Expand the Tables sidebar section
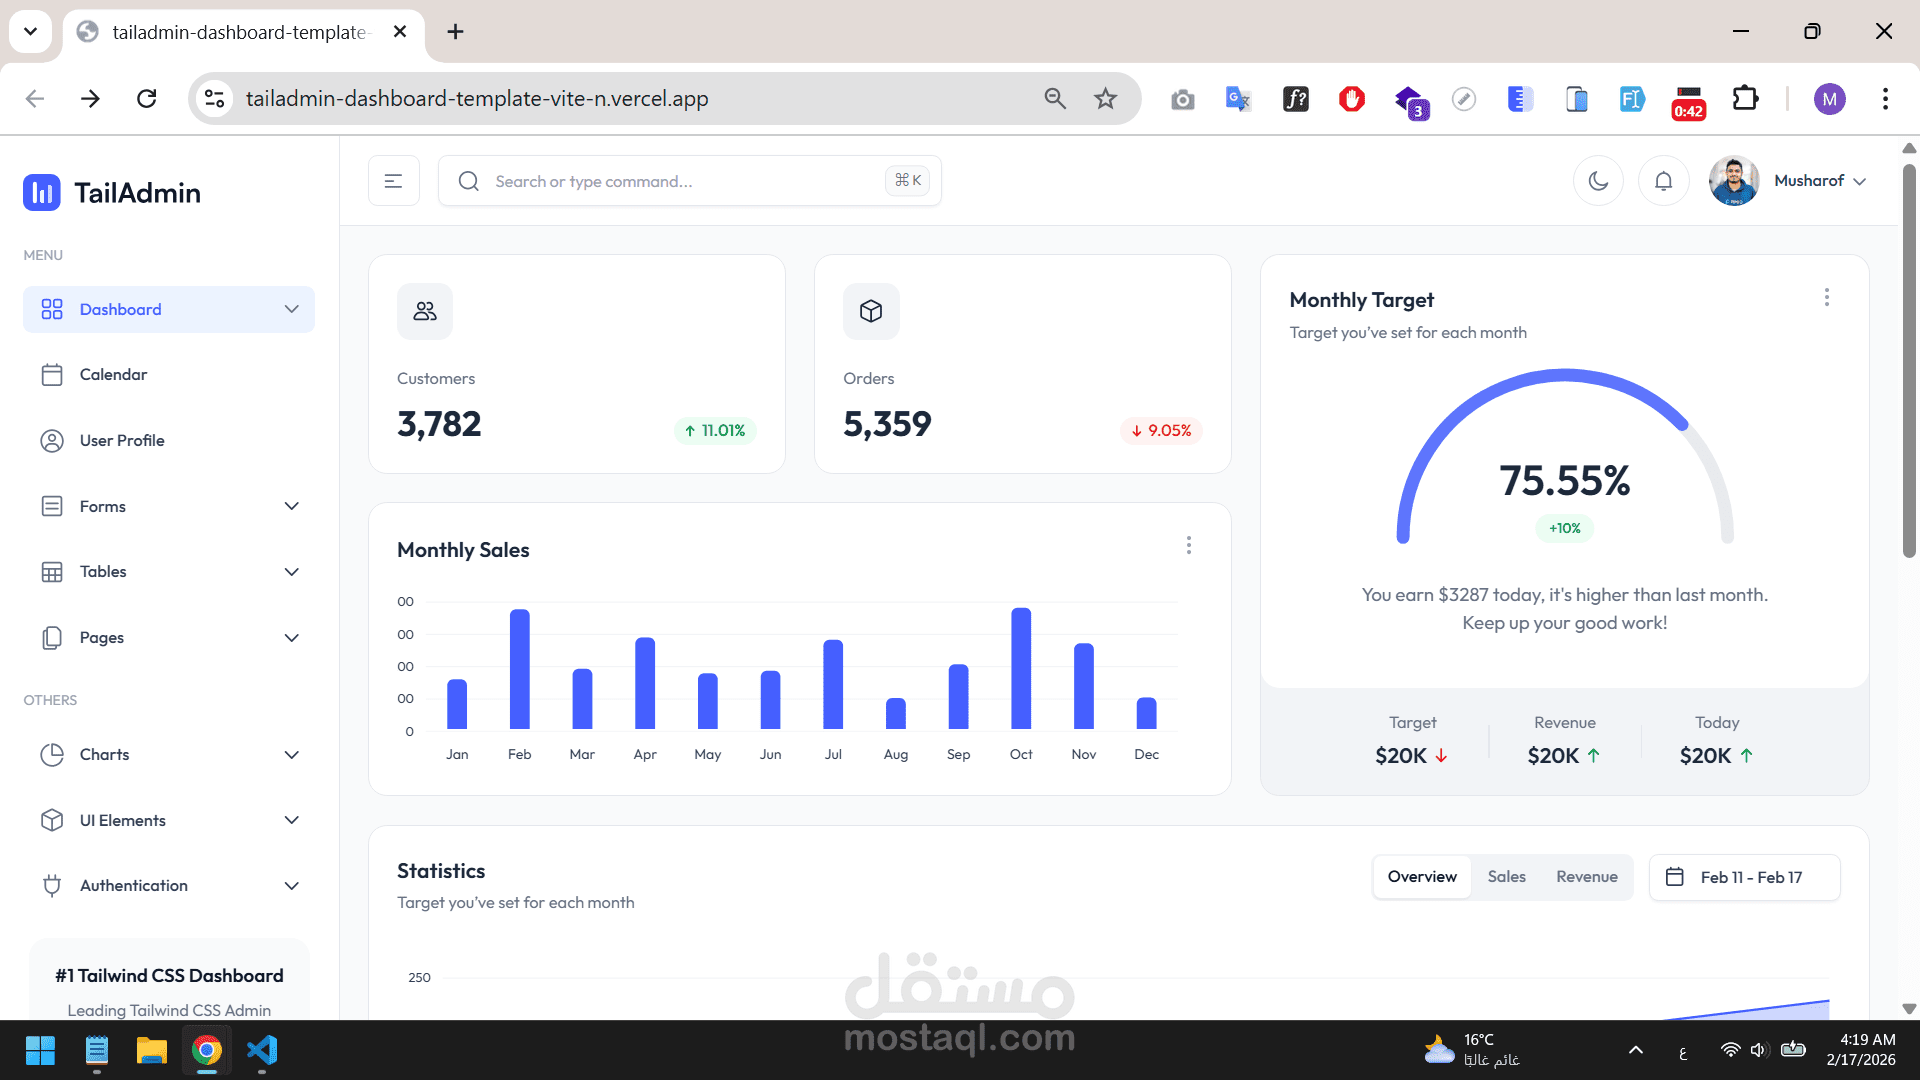The width and height of the screenshot is (1920, 1080). coord(105,571)
